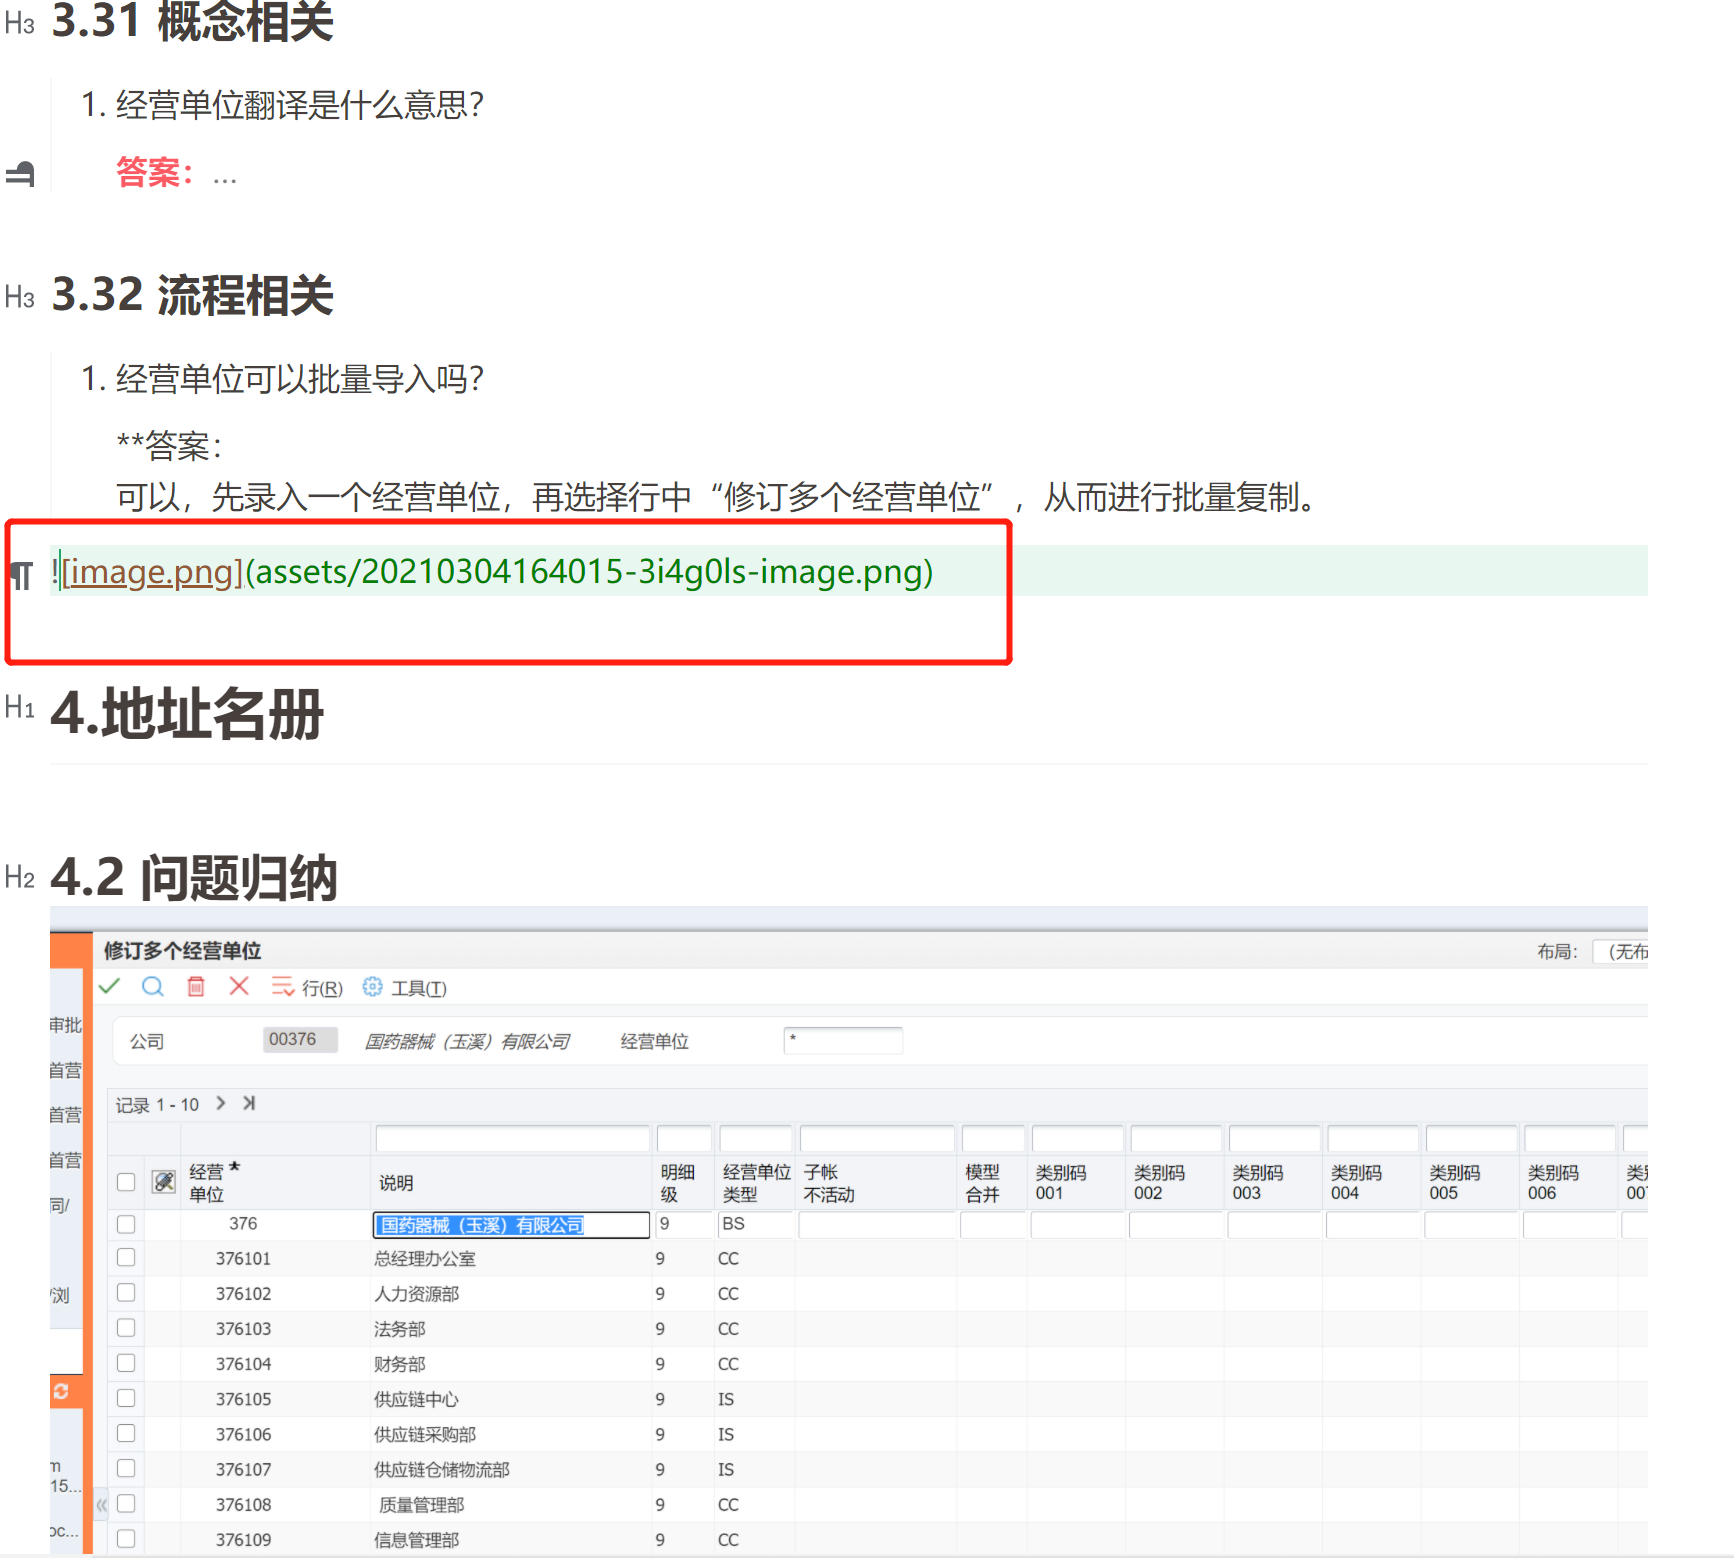Click the heading text 3.31 概念相关
Screen dimensions: 1734x1558
pos(192,22)
